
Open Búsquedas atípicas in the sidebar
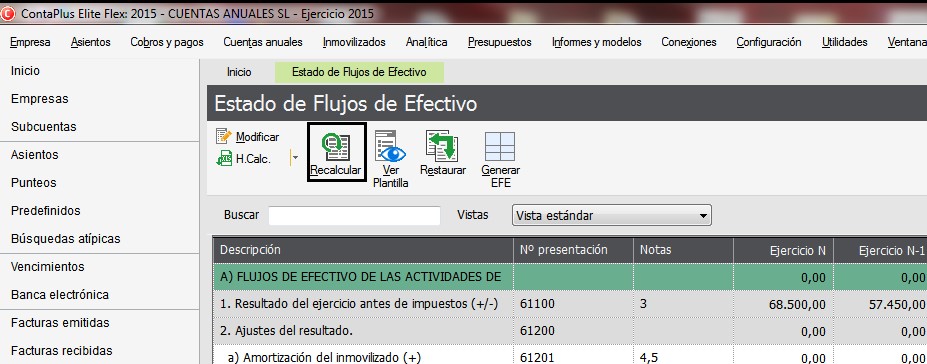(x=65, y=239)
